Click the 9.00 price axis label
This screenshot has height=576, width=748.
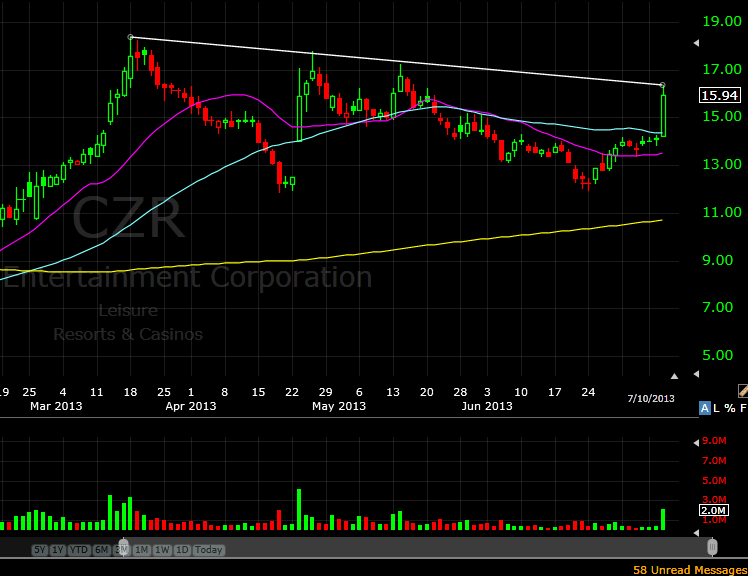pos(717,260)
